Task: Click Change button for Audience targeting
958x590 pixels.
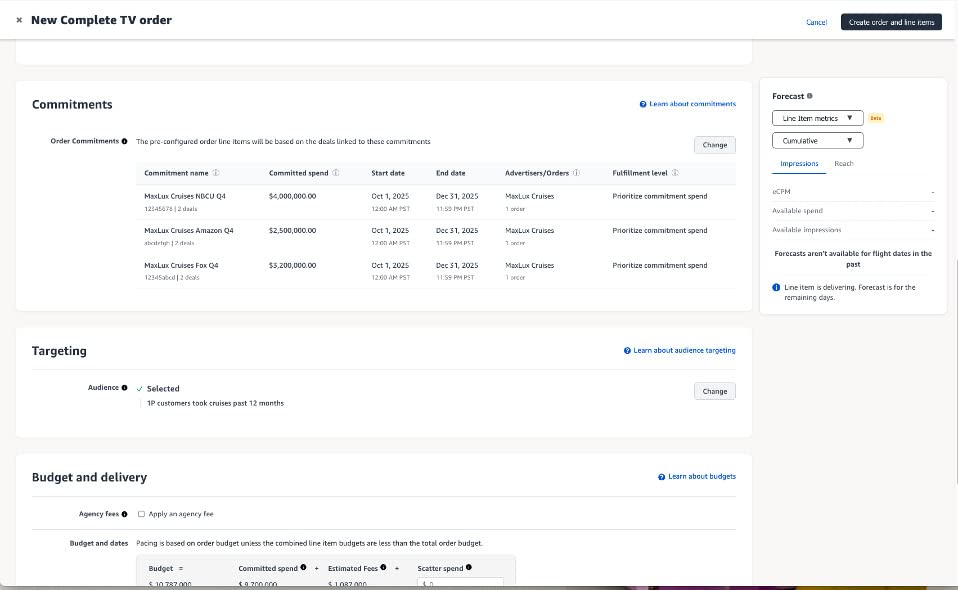Action: click(x=714, y=391)
